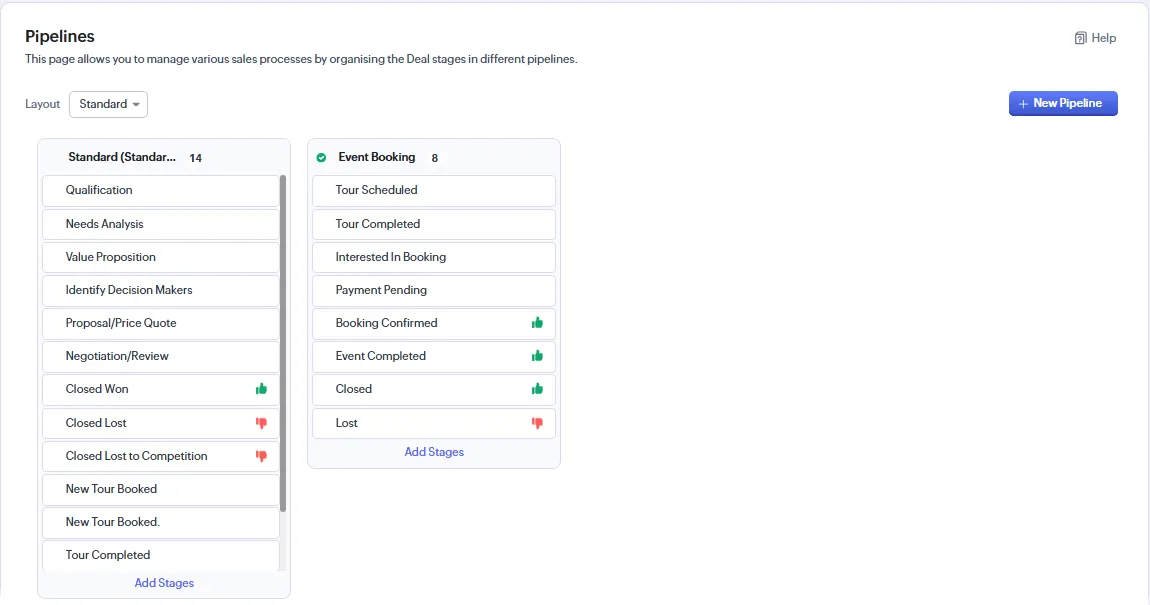Click the Help book icon

click(x=1080, y=38)
